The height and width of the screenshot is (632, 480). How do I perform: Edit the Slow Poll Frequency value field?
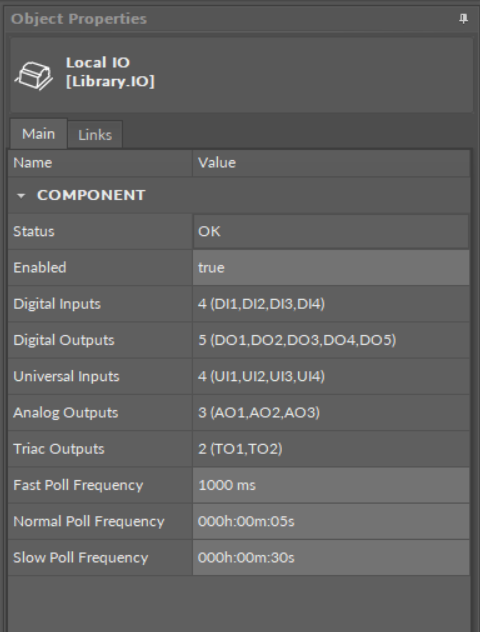[x=331, y=558]
